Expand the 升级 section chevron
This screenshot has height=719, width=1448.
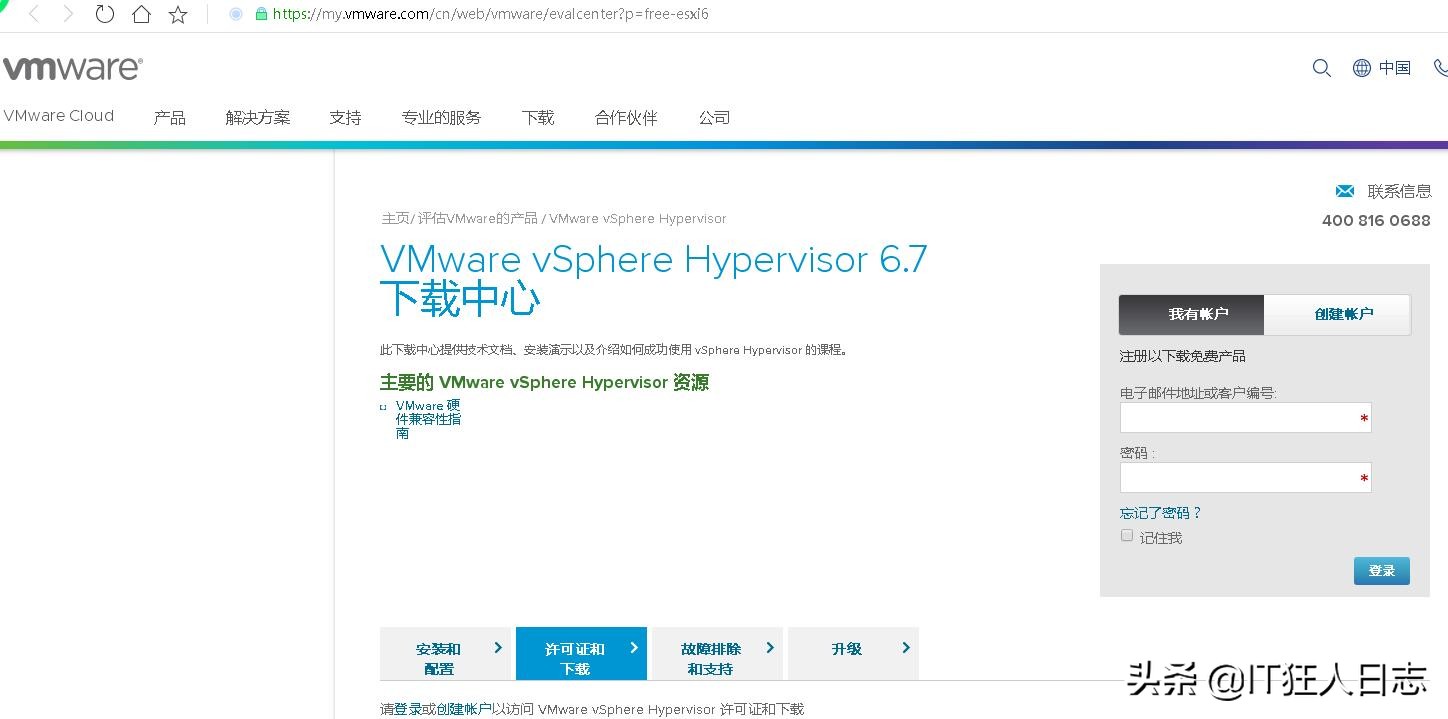click(x=905, y=647)
